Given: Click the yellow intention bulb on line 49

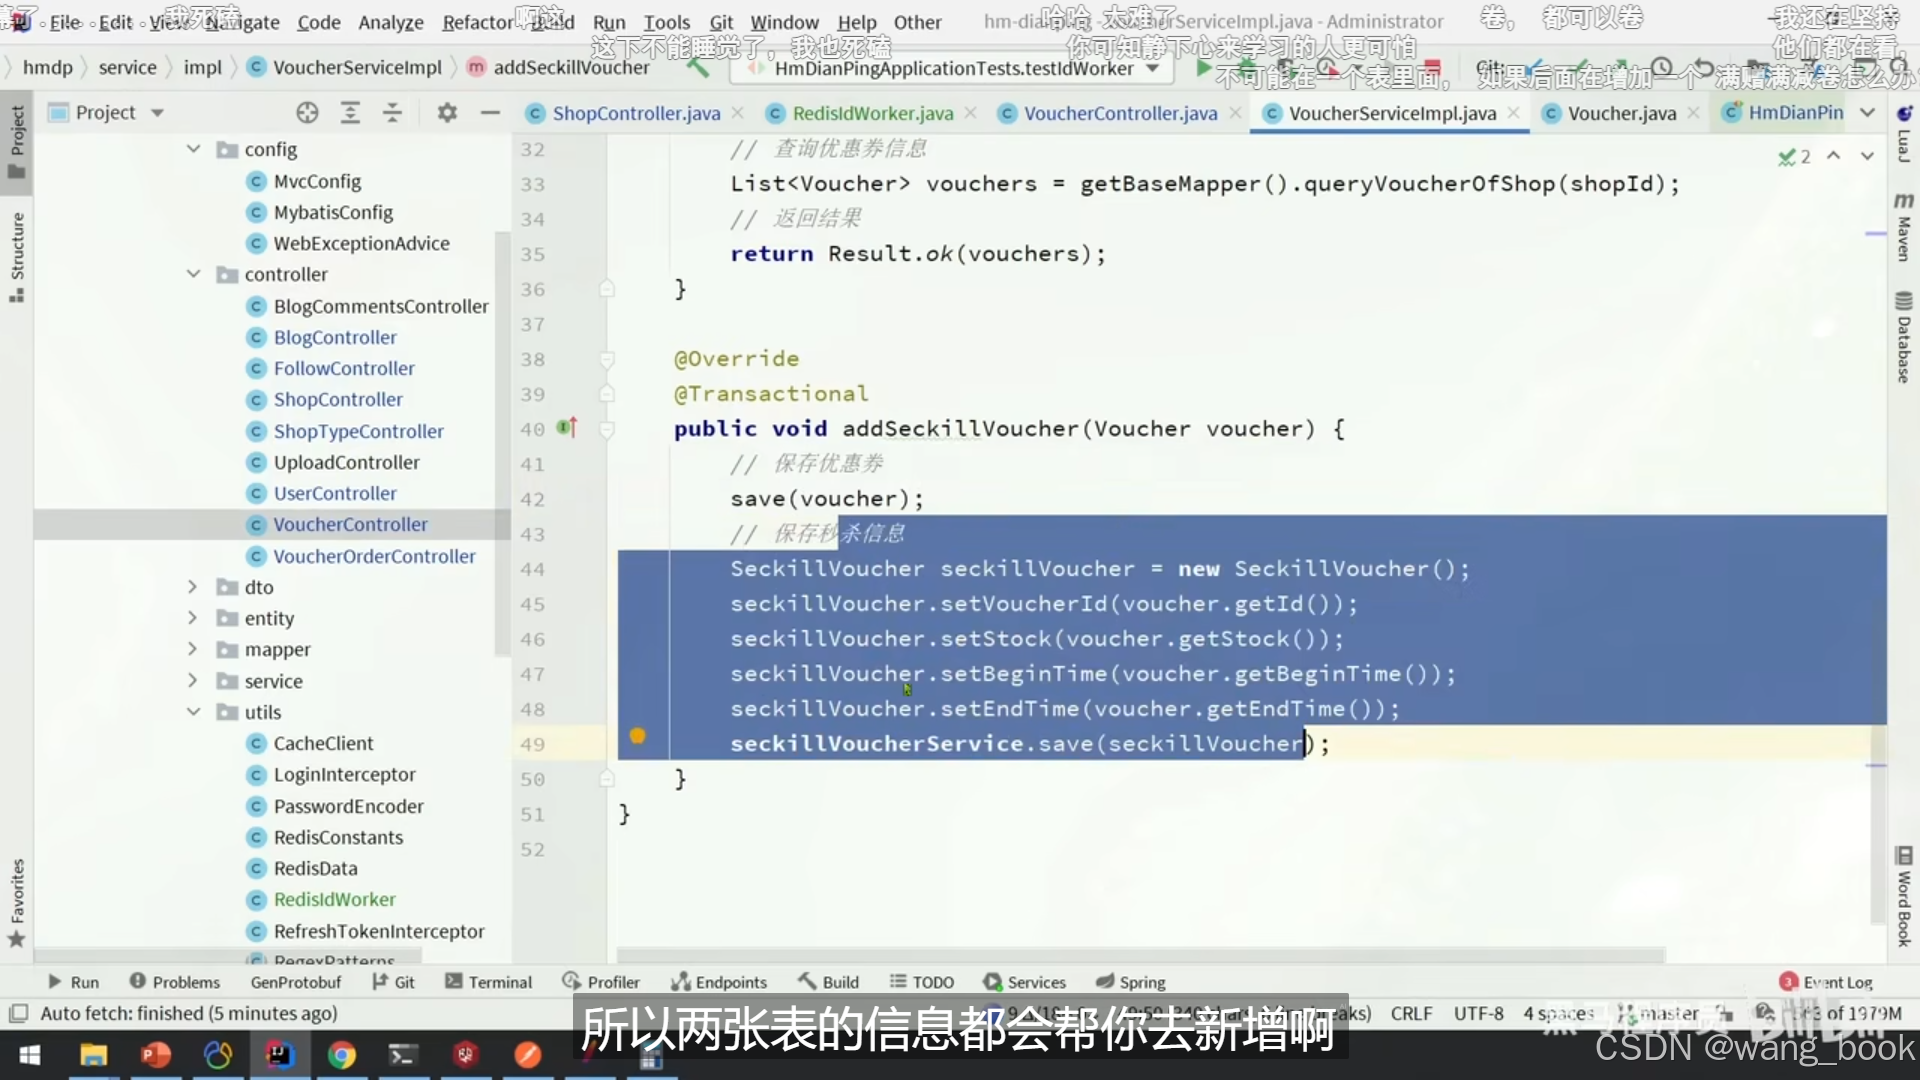Looking at the screenshot, I should click(x=638, y=736).
